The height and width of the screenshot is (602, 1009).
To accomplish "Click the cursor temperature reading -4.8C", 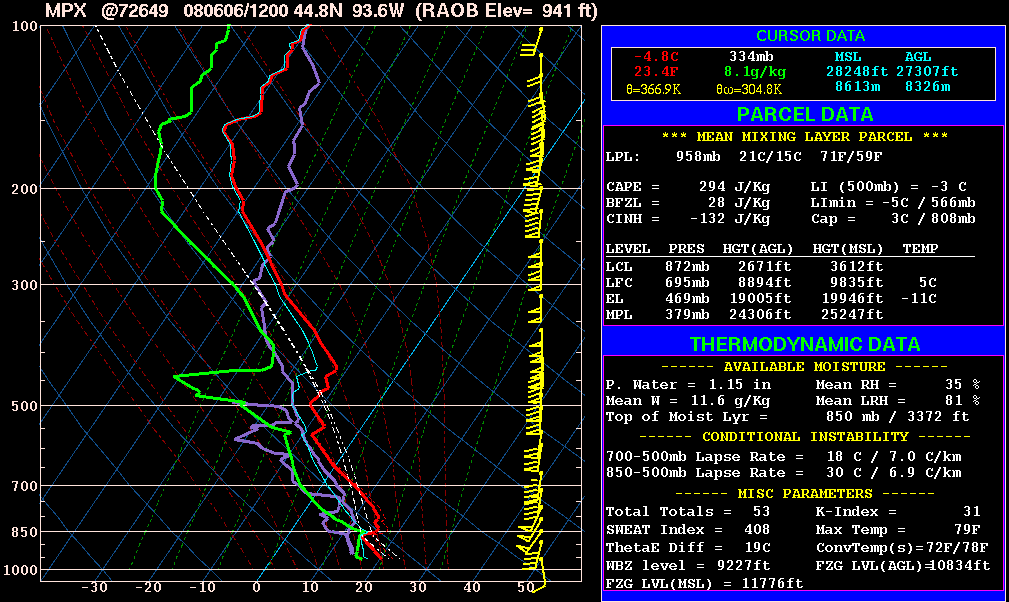I will [x=656, y=57].
